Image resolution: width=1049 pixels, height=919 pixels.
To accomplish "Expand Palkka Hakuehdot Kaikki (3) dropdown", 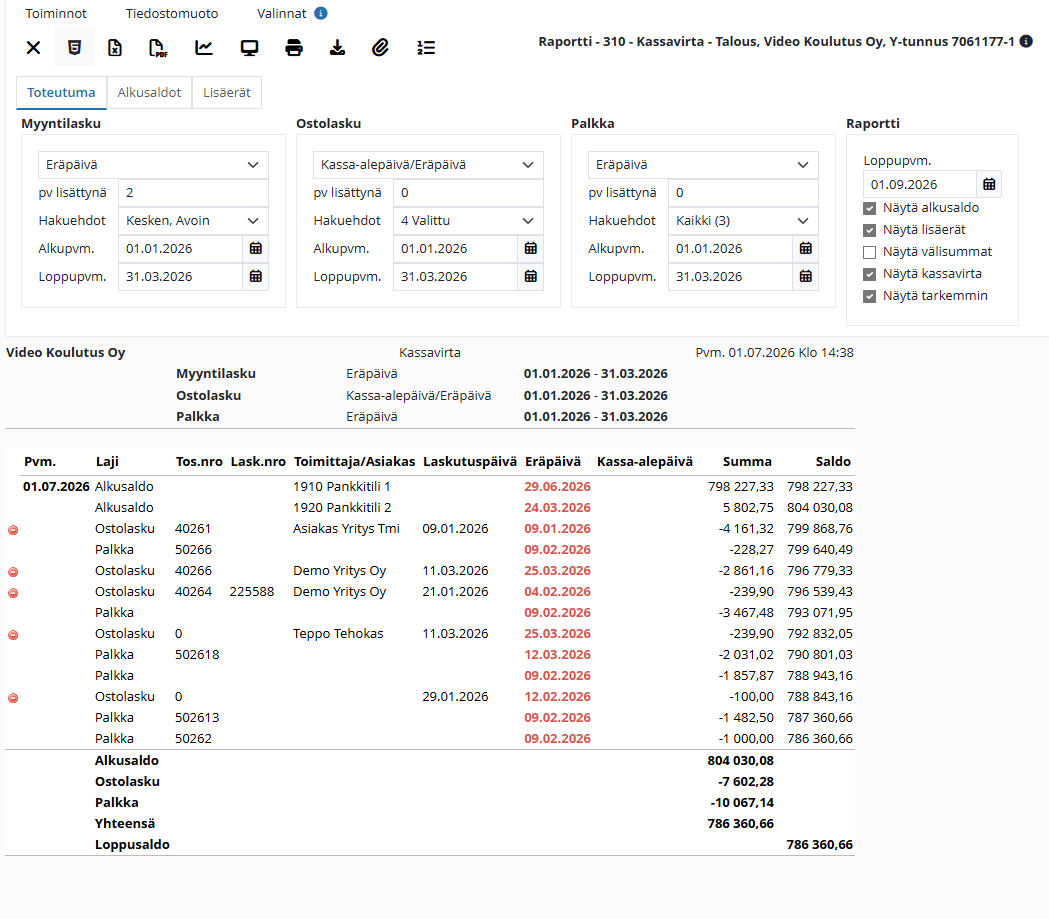I will coord(743,221).
